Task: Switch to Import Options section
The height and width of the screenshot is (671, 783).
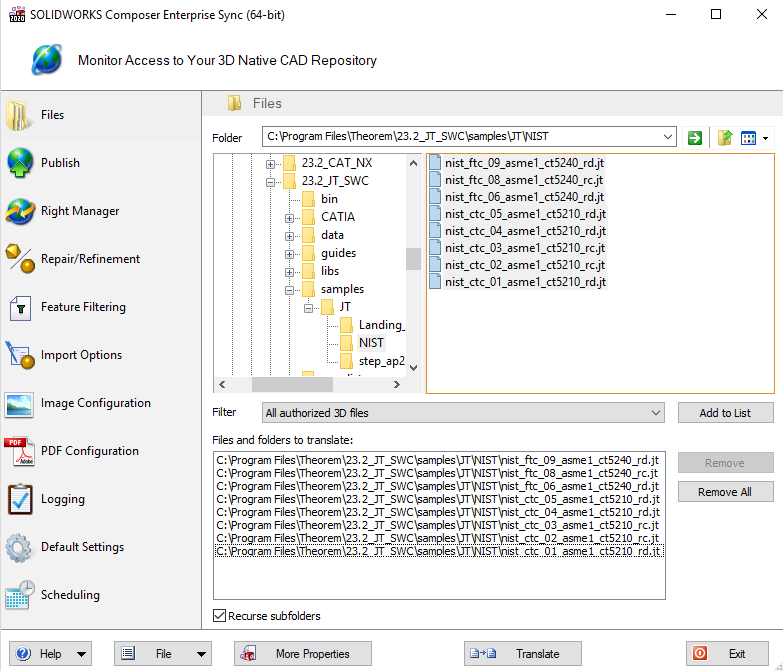Action: click(x=81, y=355)
